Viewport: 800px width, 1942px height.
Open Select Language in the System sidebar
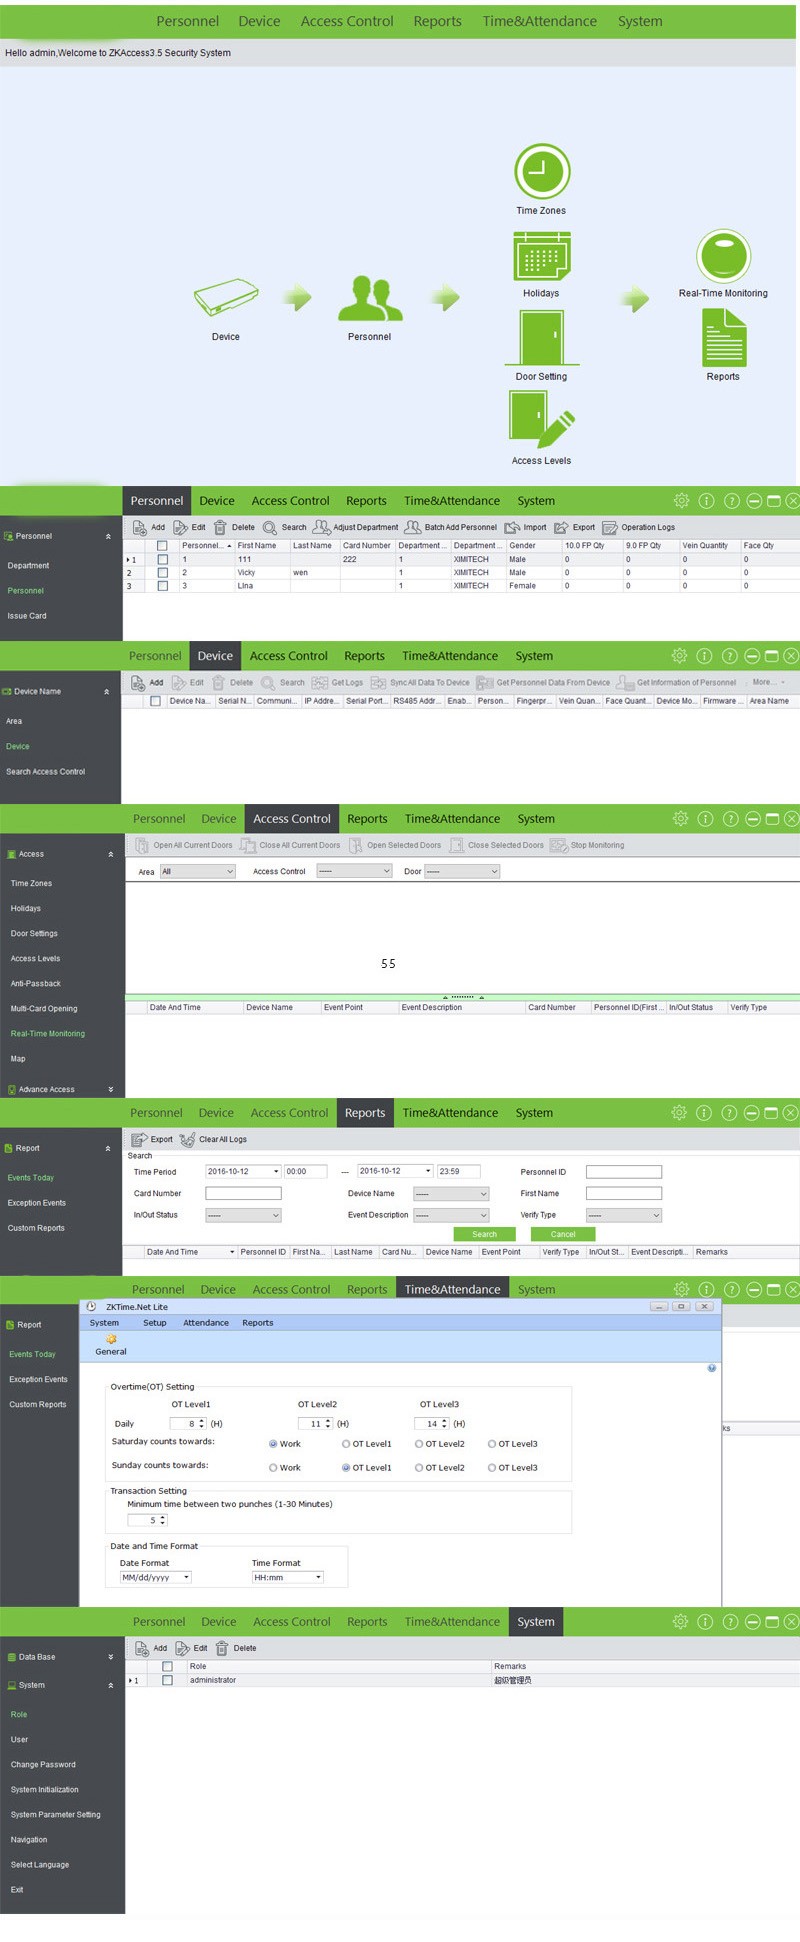pyautogui.click(x=40, y=1865)
